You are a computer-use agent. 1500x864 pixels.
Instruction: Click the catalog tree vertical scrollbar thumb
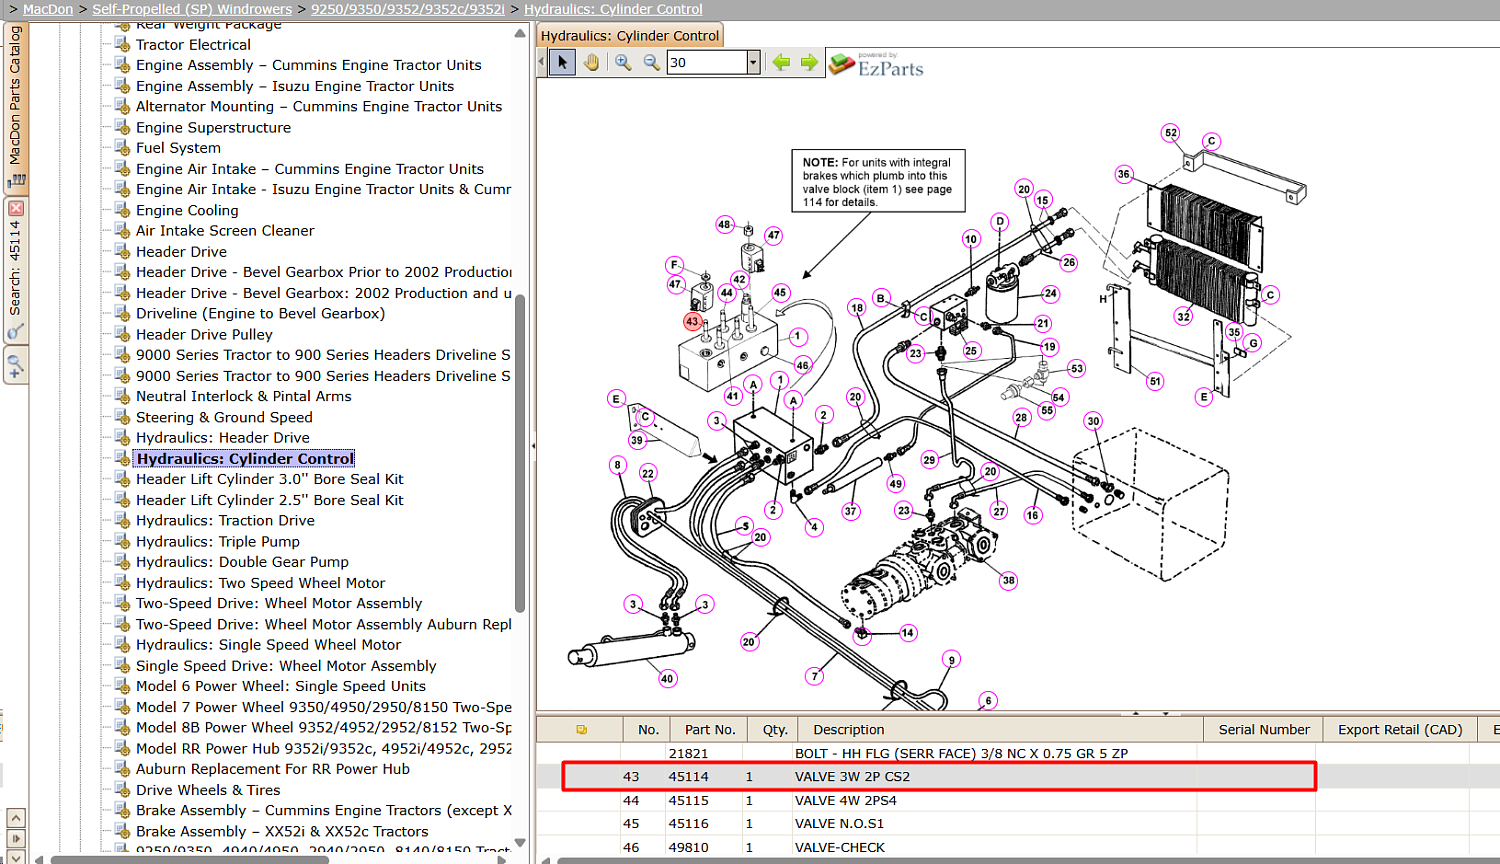coord(520,452)
